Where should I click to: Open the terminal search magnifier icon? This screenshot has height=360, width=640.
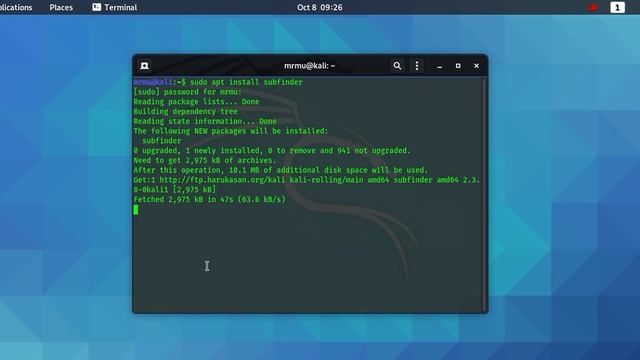coord(397,66)
